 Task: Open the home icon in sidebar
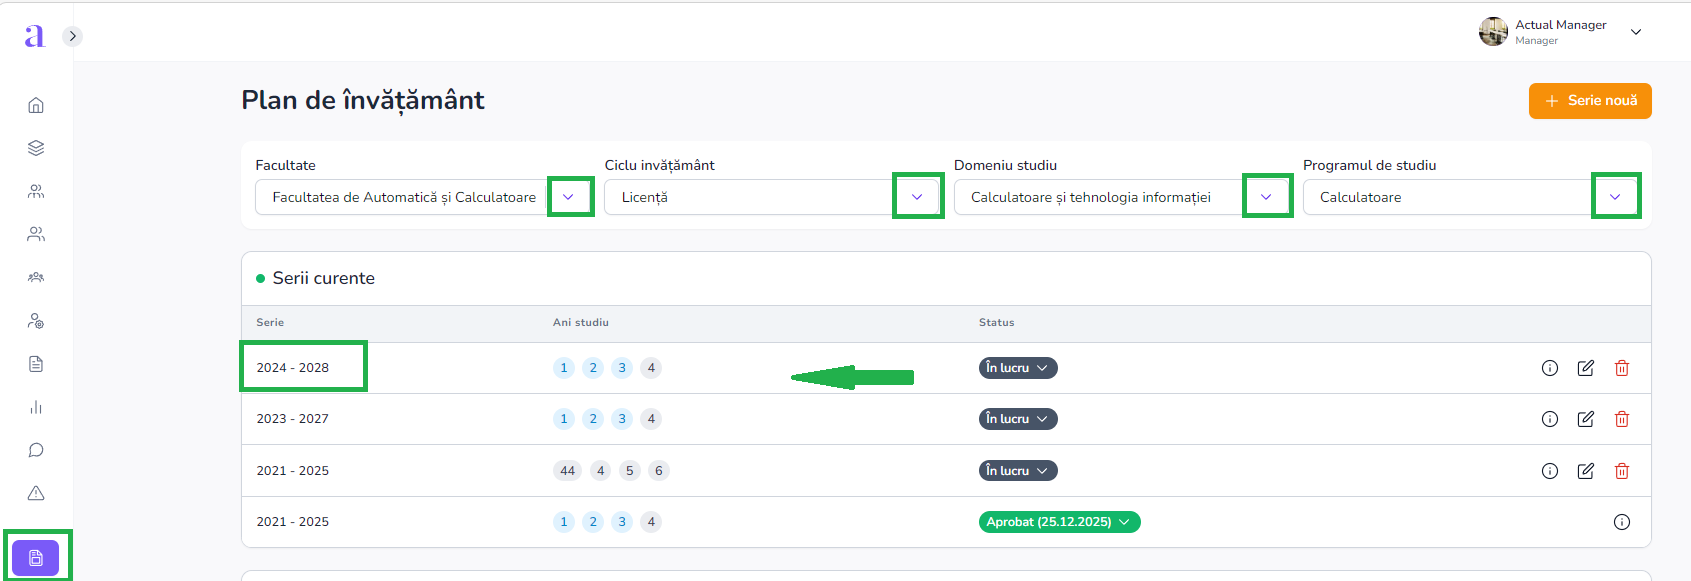point(36,105)
